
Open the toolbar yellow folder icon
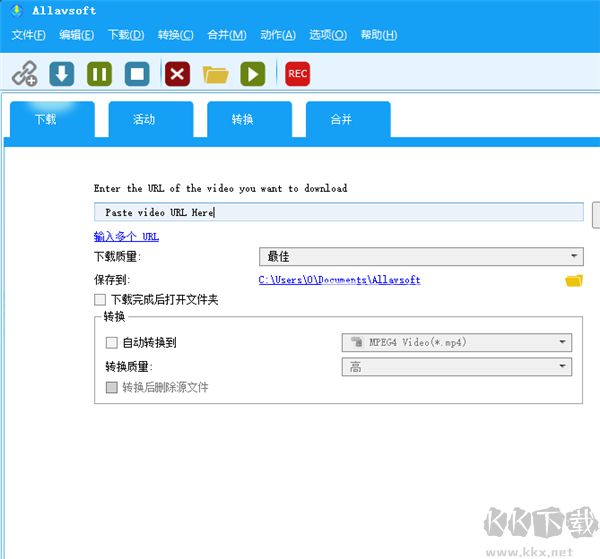coord(215,74)
